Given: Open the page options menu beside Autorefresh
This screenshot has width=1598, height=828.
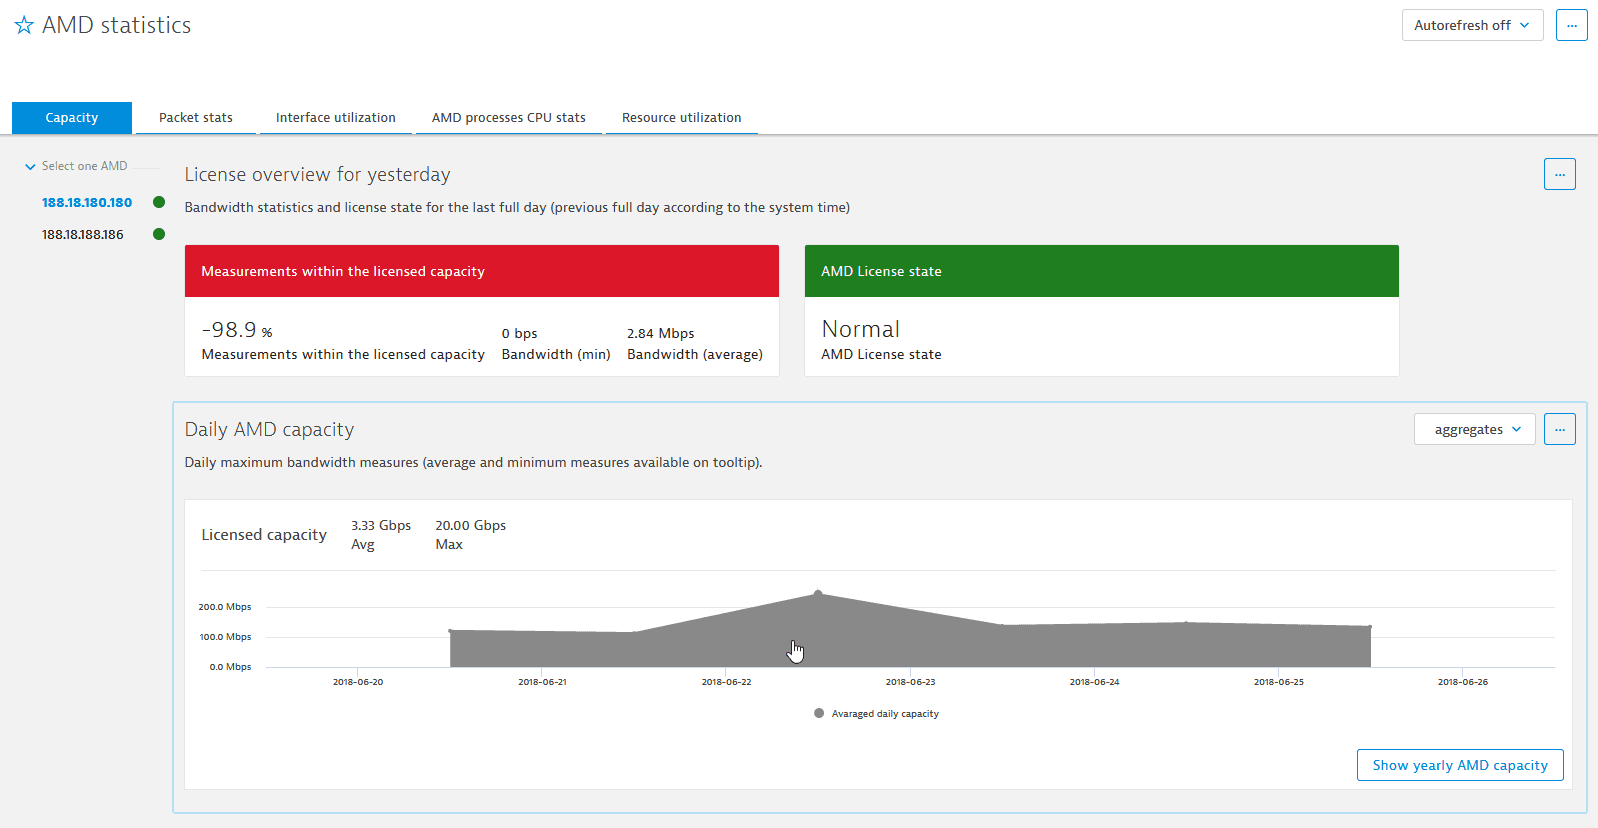Looking at the screenshot, I should (x=1572, y=25).
